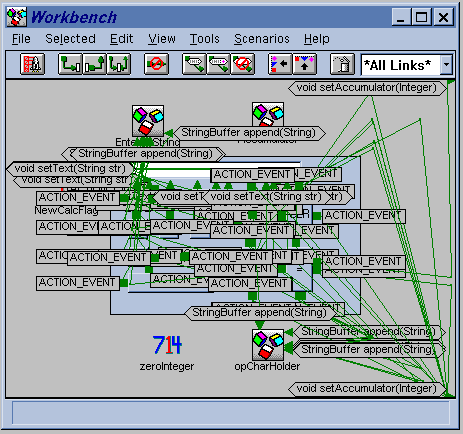Open the Tools menu

(205, 39)
